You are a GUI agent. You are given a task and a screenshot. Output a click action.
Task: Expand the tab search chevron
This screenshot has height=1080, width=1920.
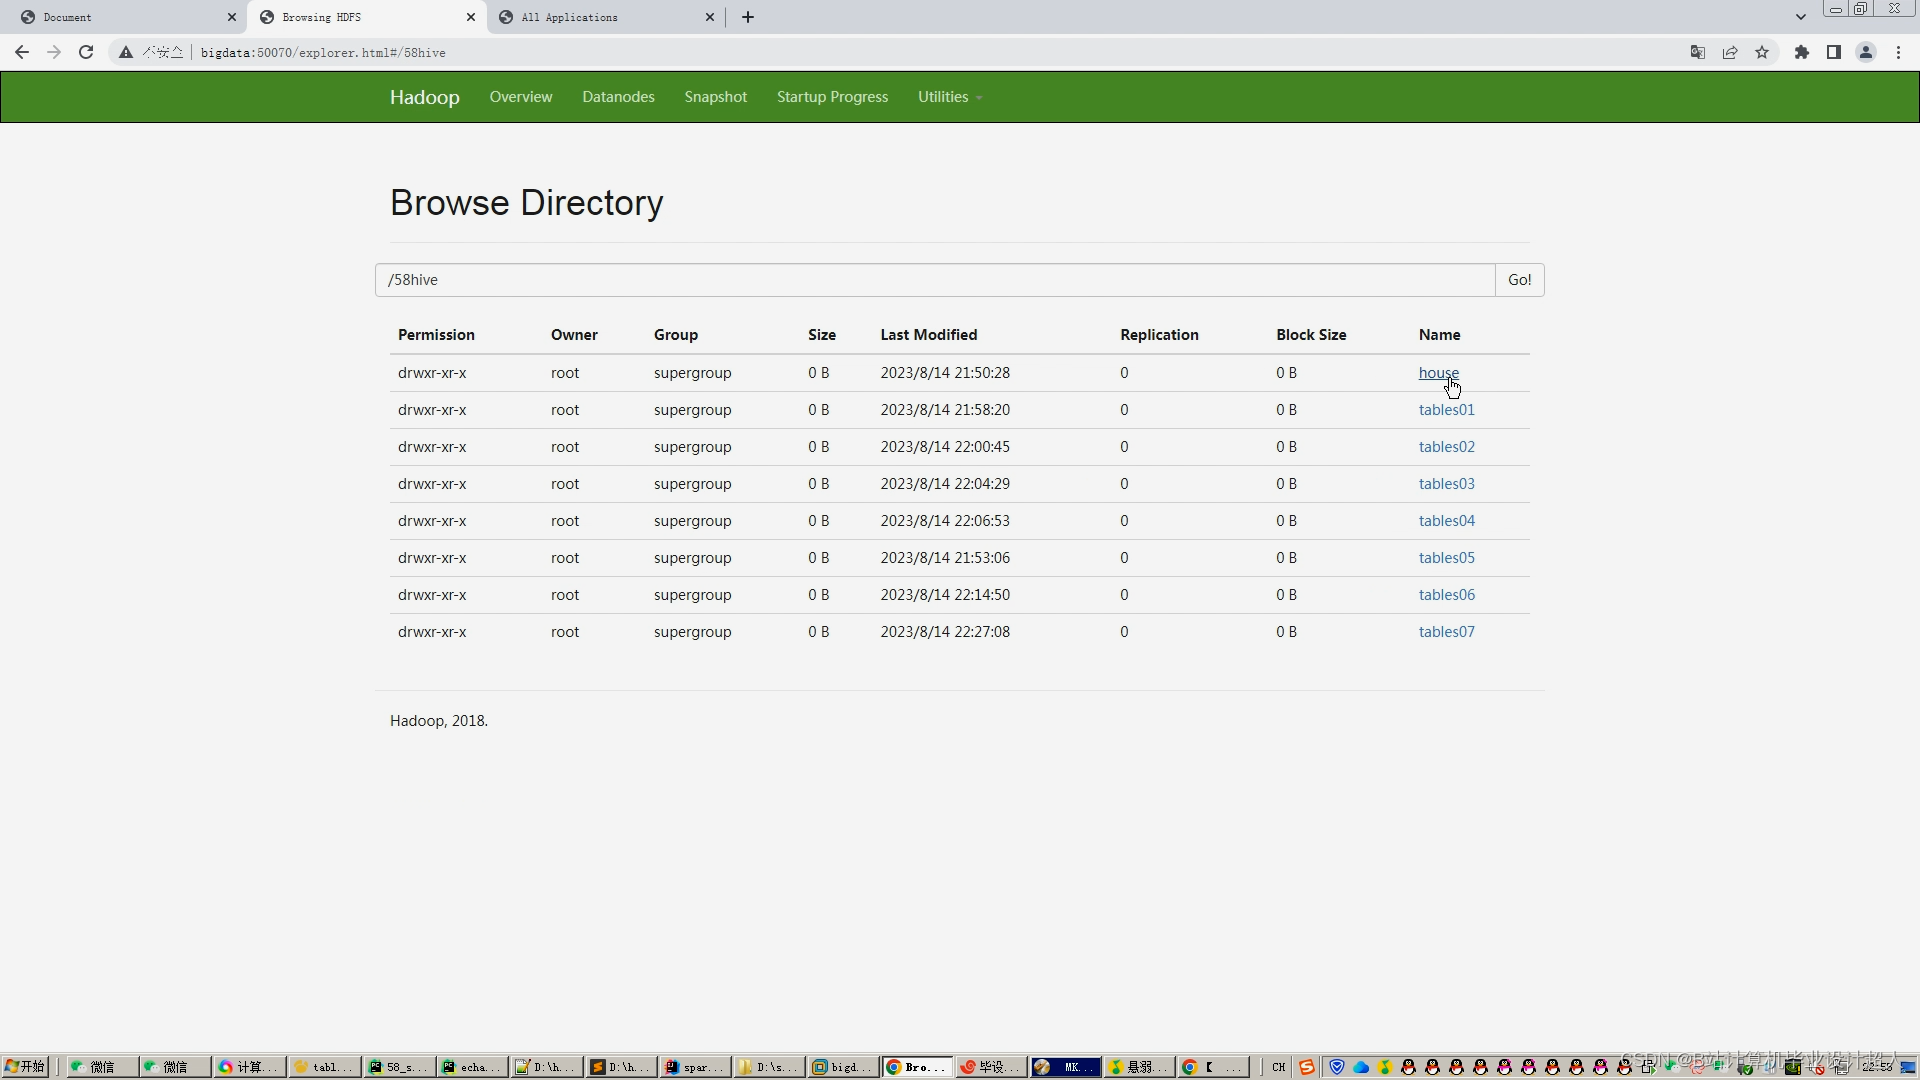(1800, 17)
